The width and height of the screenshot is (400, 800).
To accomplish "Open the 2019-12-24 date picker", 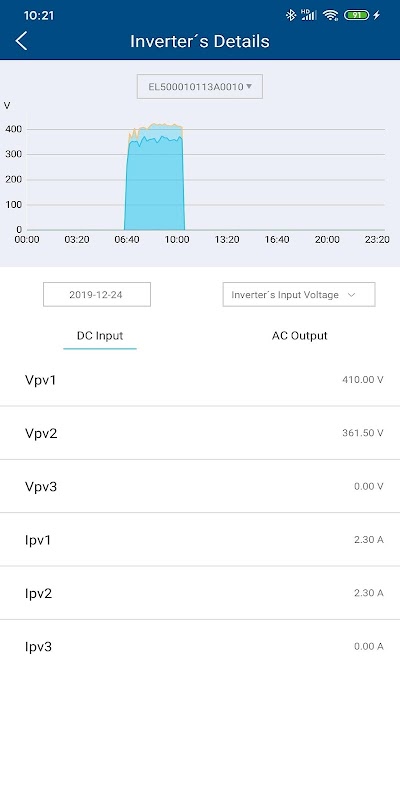I will (97, 294).
